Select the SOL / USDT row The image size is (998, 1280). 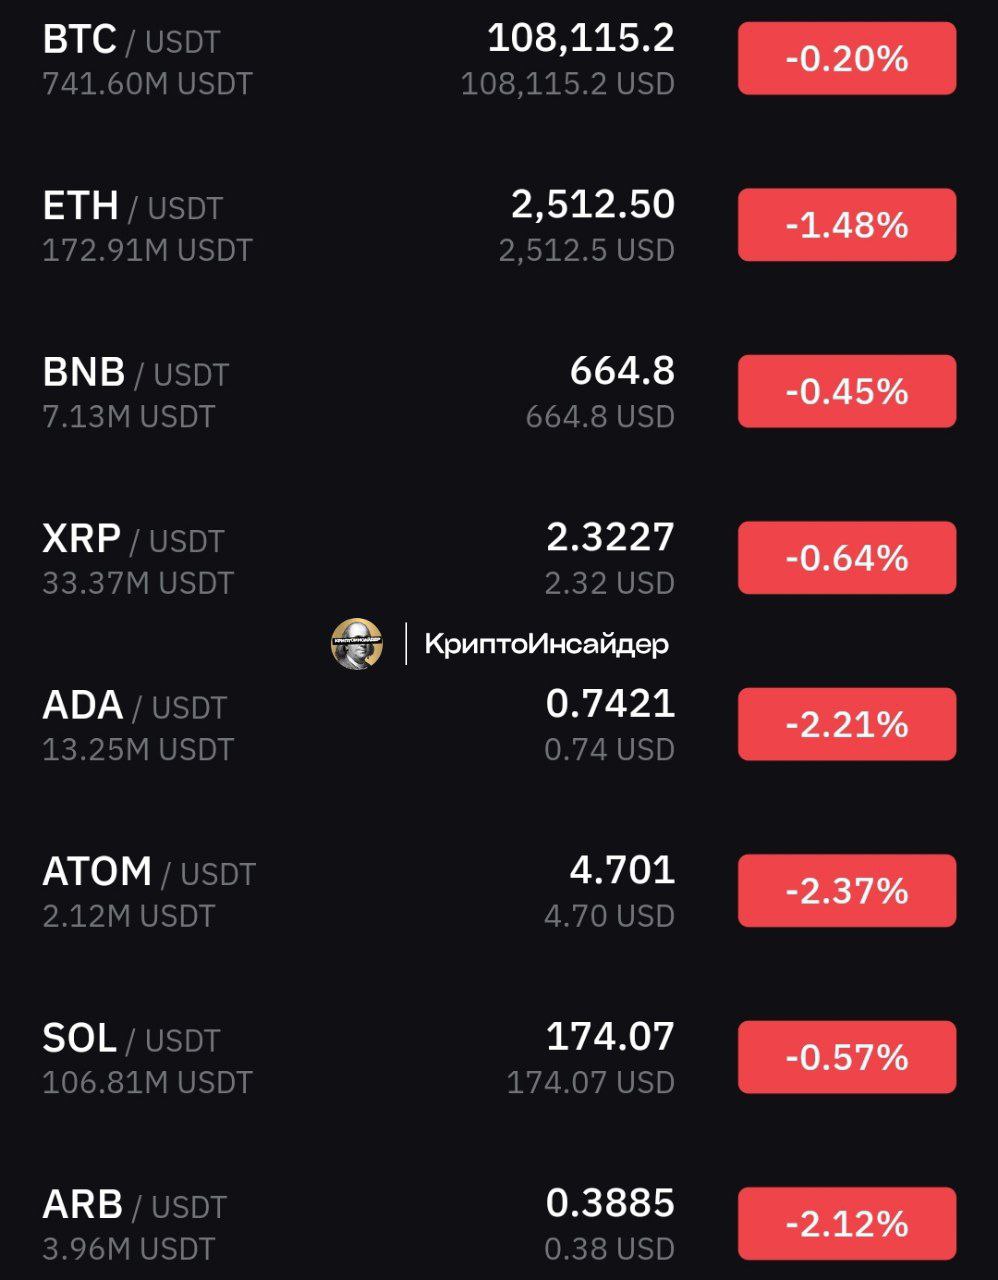click(499, 1057)
